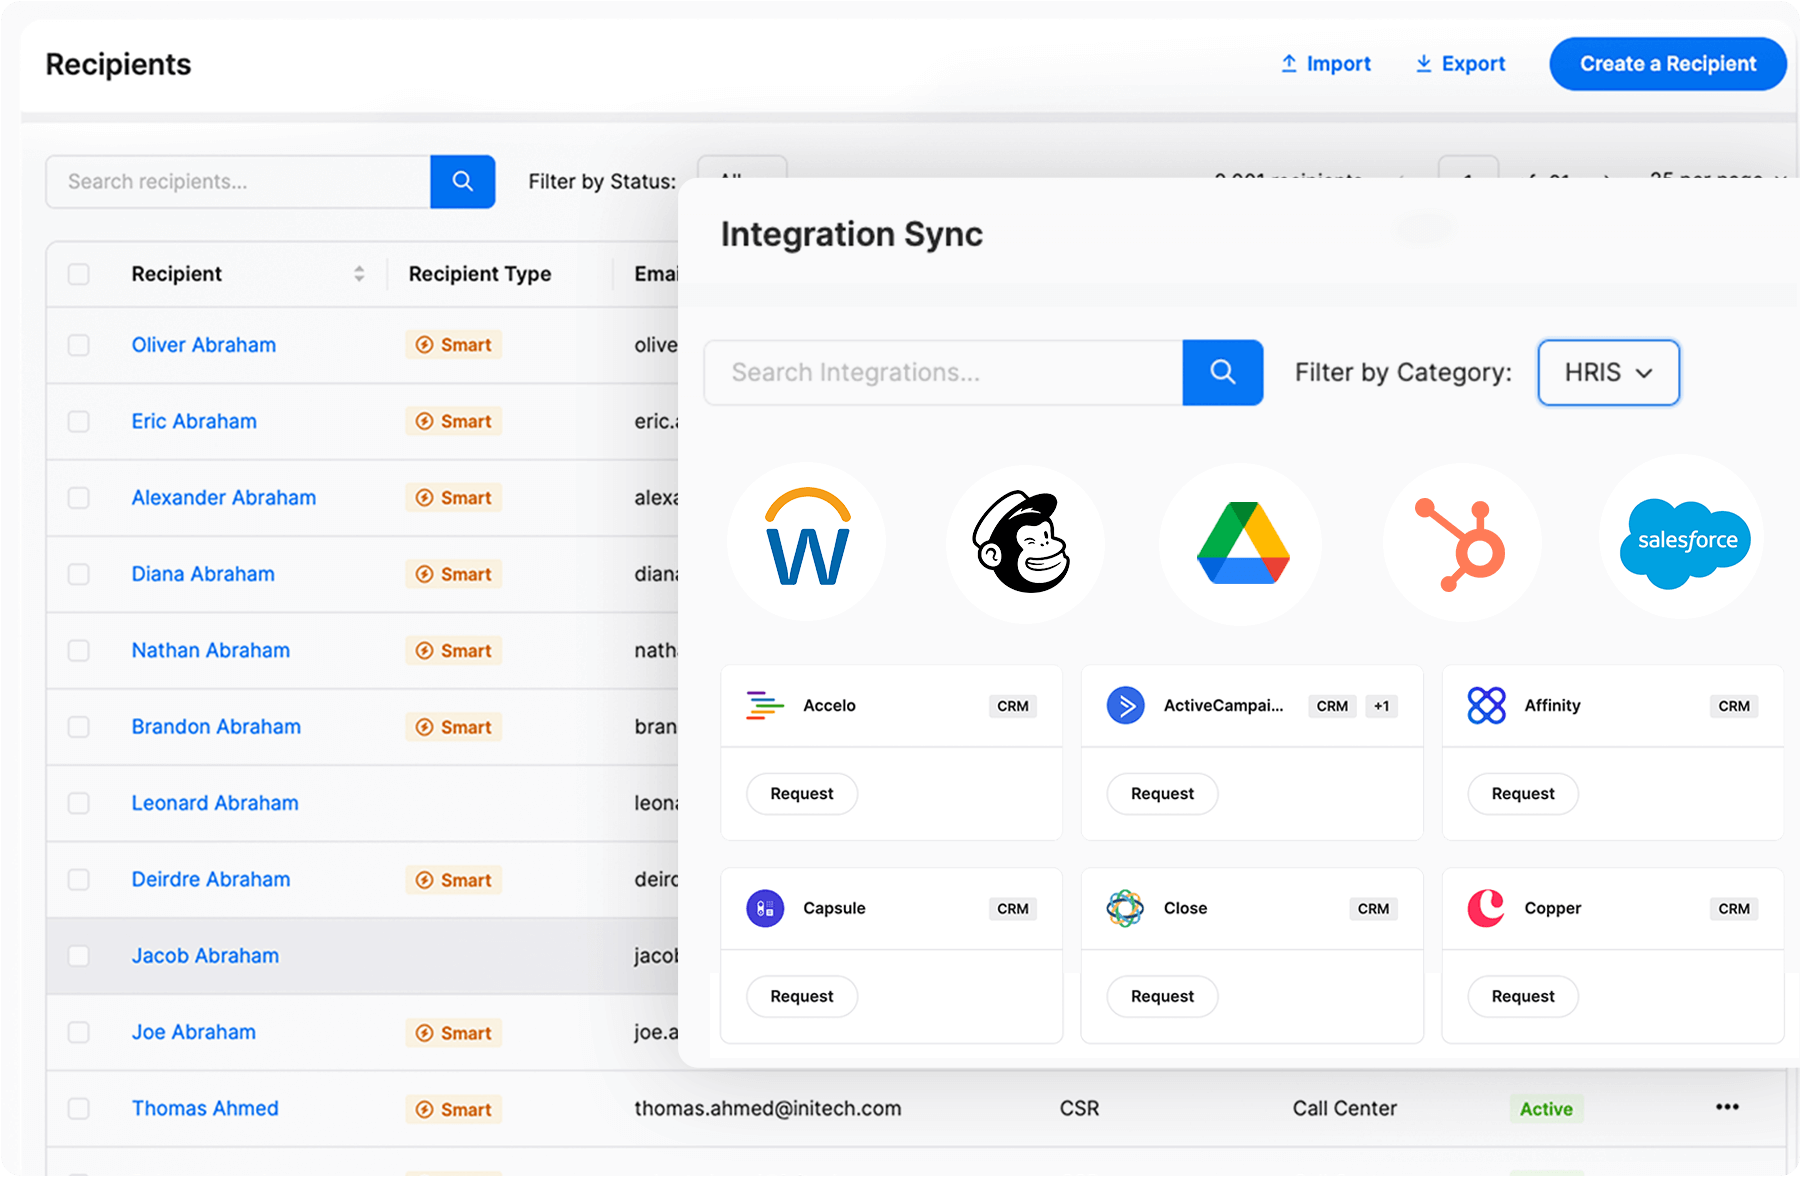Click the Active status for Thomas Ahmed
The height and width of the screenshot is (1177, 1800).
tap(1546, 1109)
